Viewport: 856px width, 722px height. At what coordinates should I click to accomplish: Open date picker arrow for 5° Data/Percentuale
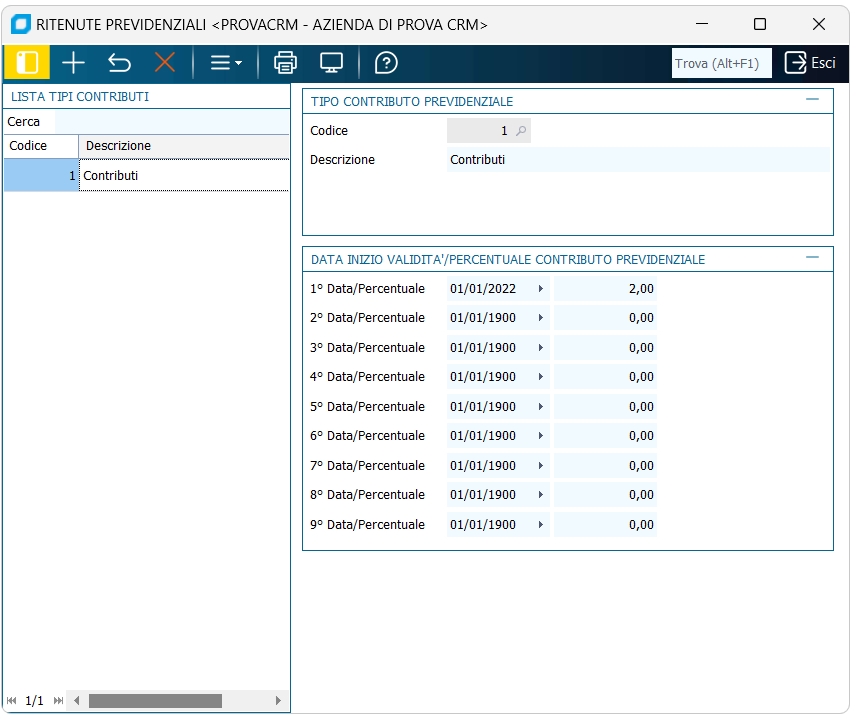point(541,407)
